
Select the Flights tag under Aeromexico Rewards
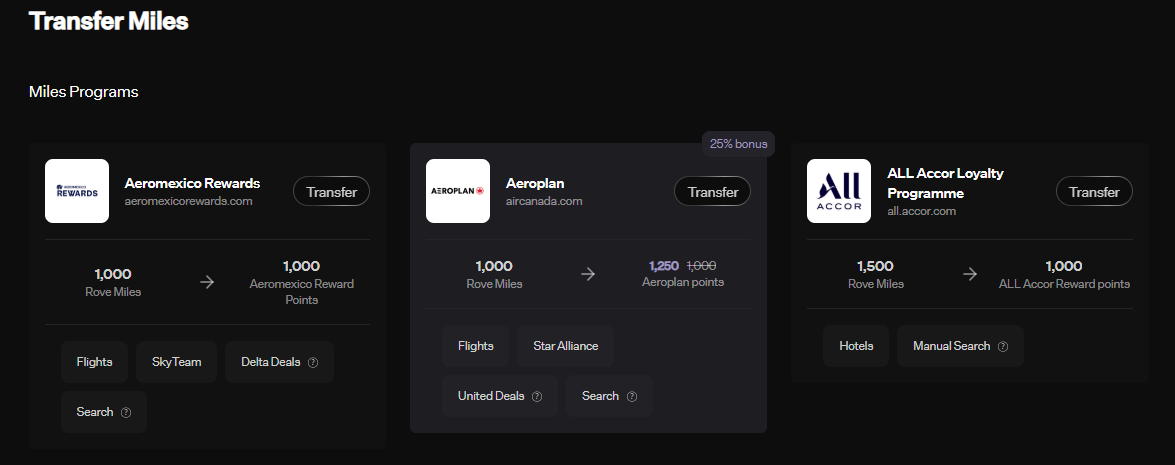pyautogui.click(x=94, y=362)
